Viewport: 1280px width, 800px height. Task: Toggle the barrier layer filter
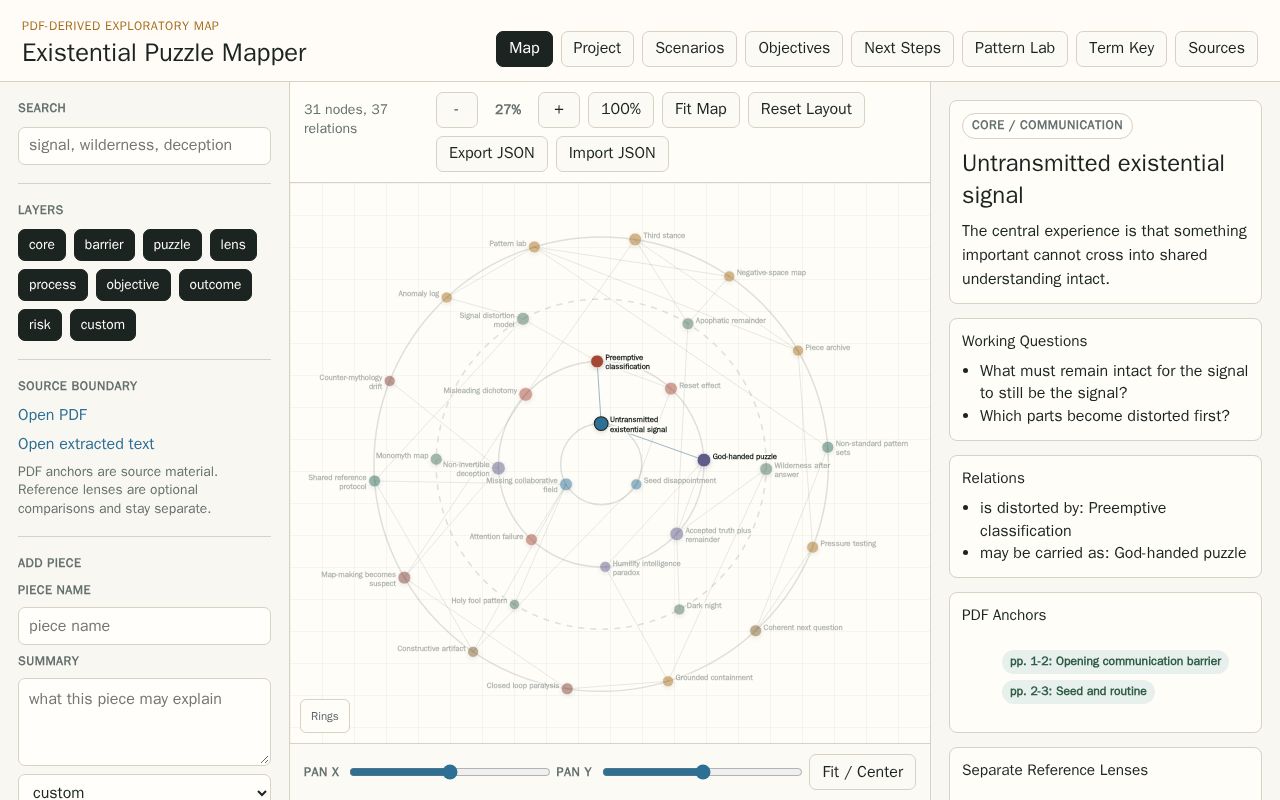point(104,245)
